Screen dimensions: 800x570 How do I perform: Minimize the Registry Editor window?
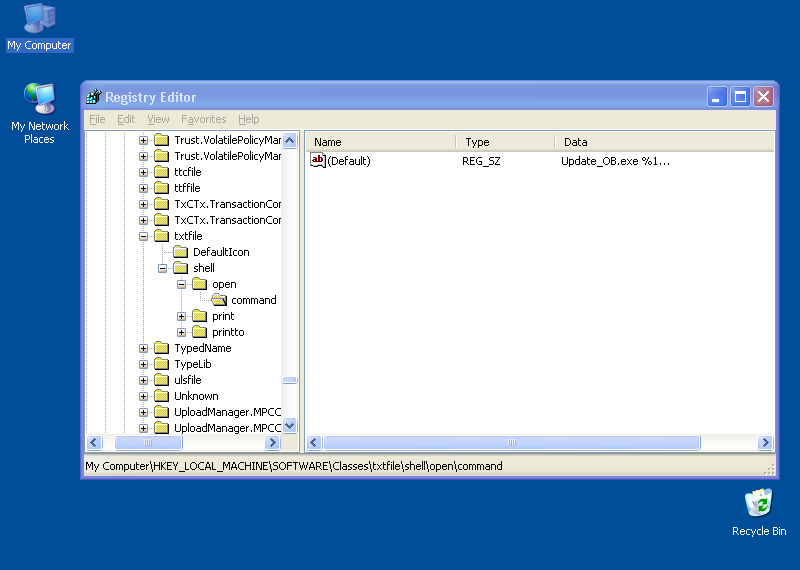pyautogui.click(x=716, y=96)
